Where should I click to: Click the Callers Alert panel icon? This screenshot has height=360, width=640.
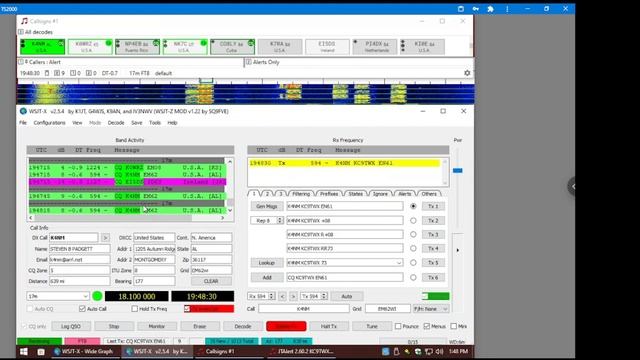pyautogui.click(x=21, y=62)
